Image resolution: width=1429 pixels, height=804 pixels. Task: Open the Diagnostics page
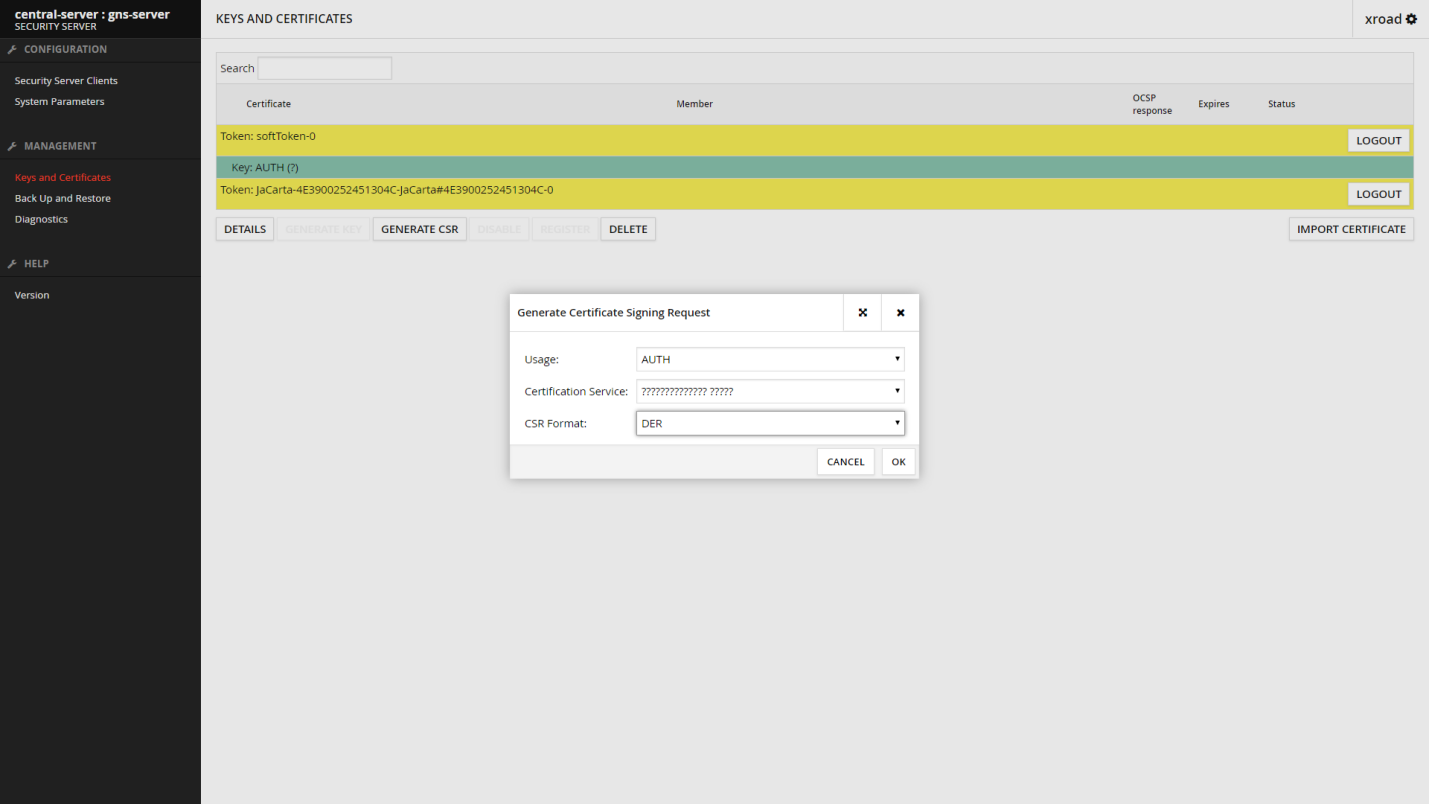[41, 220]
